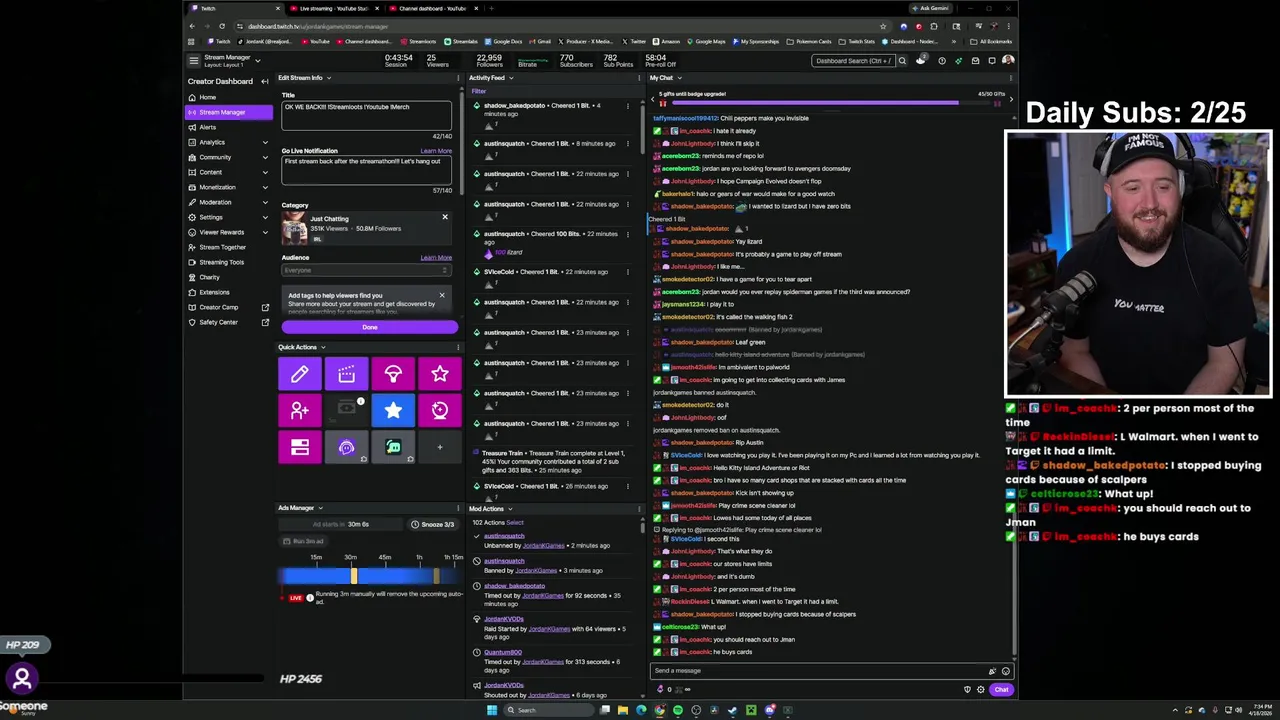
Task: Click the Dashboard Search field
Action: [x=852, y=61]
